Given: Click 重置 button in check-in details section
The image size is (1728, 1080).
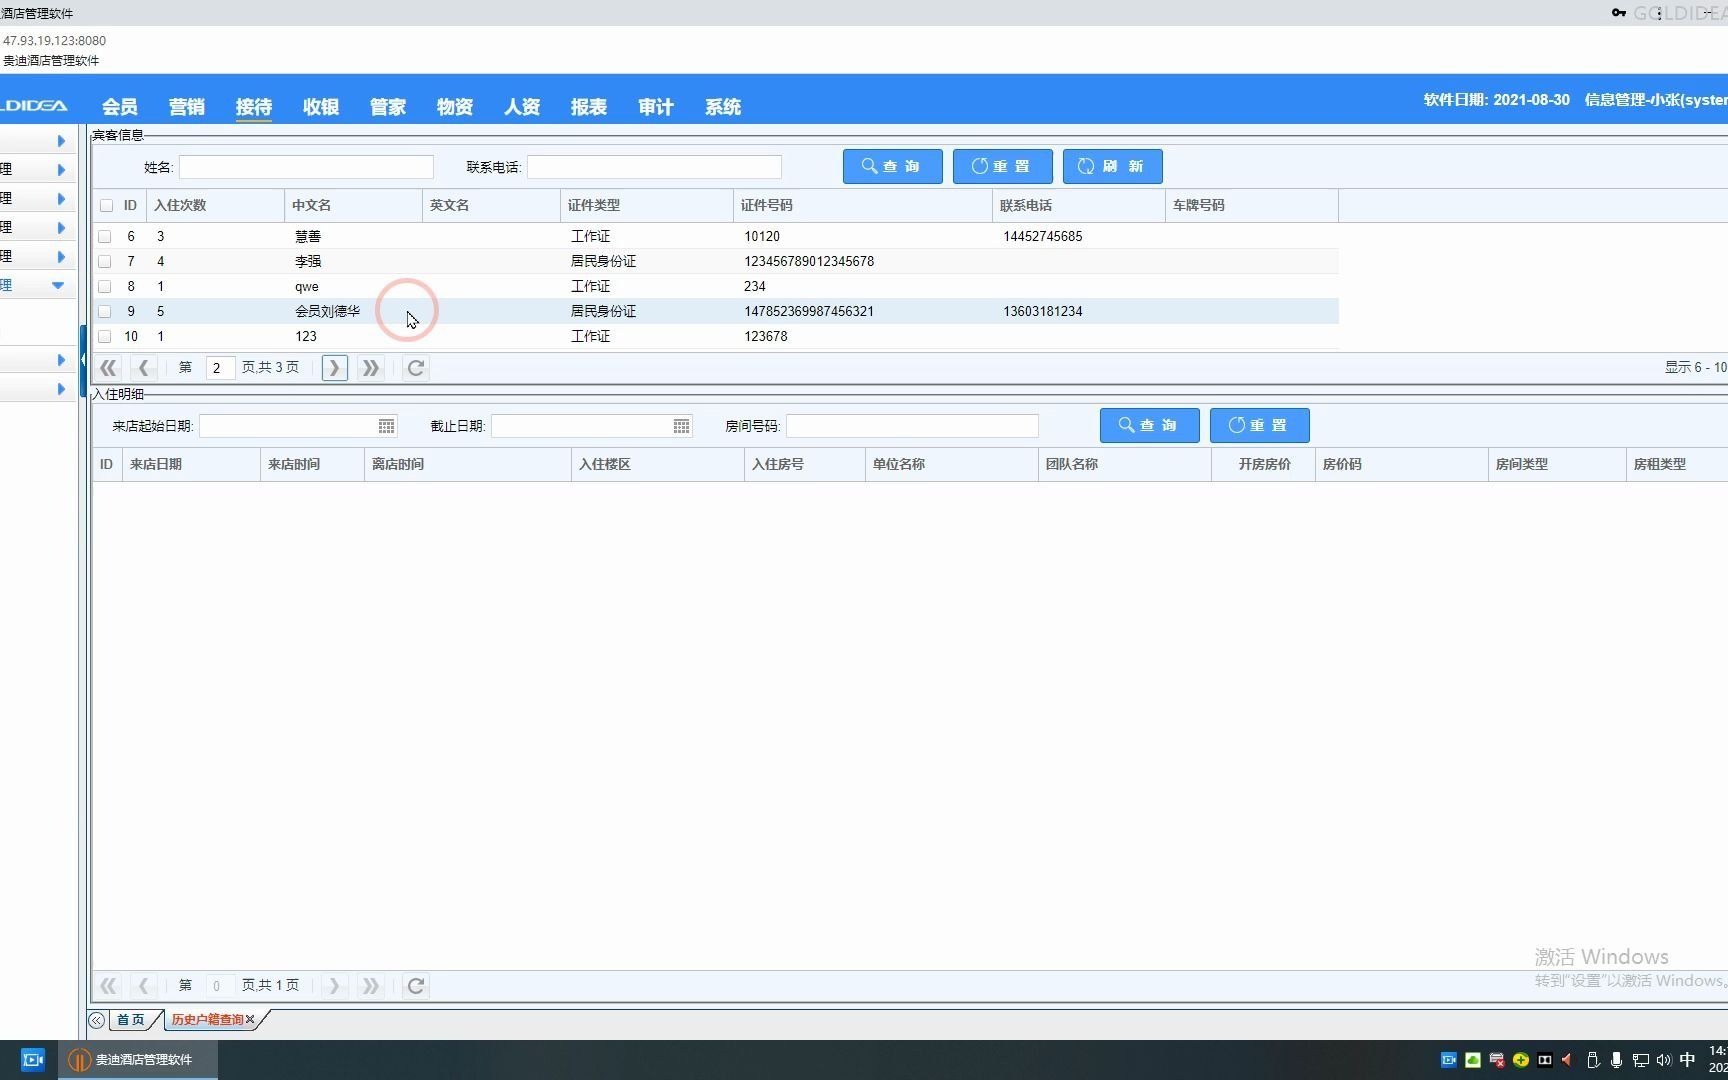Looking at the screenshot, I should [1260, 425].
